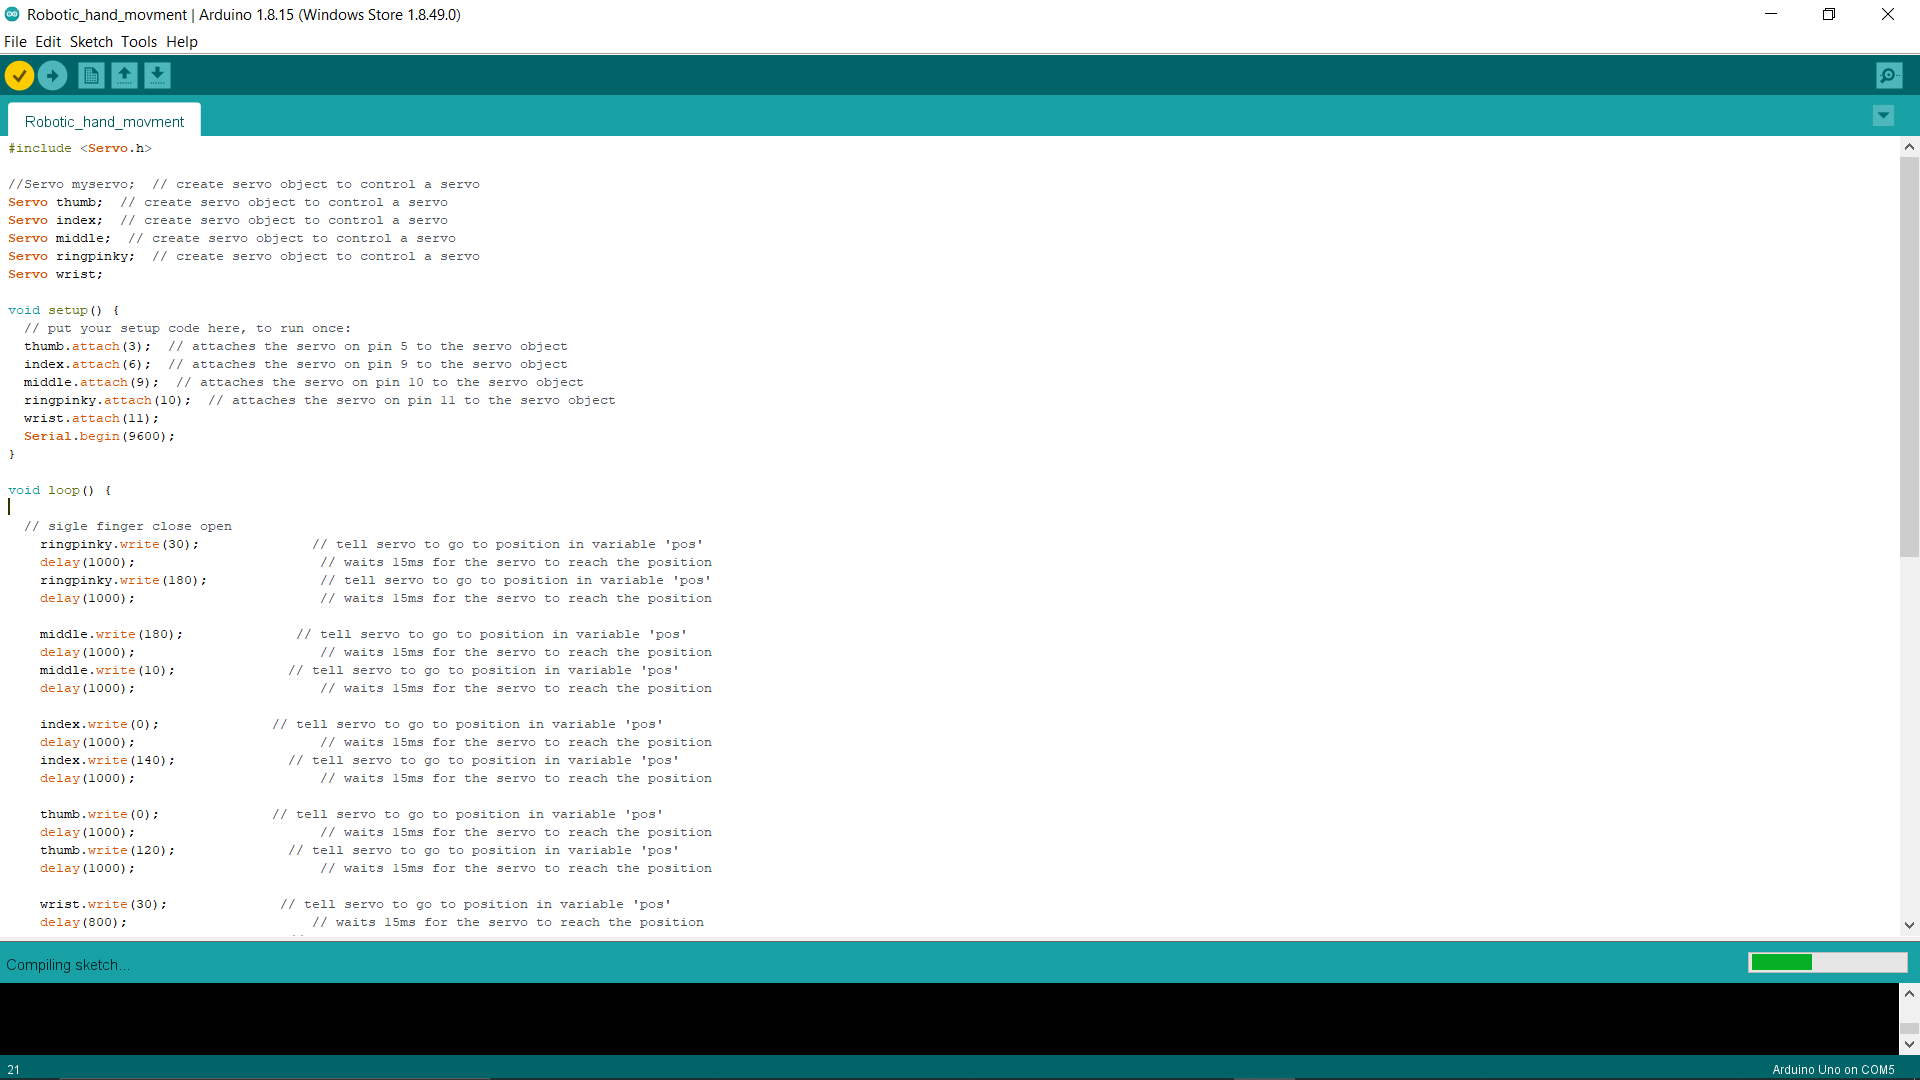1920x1080 pixels.
Task: Click the 'middle.write(10);' statement
Action: point(107,670)
